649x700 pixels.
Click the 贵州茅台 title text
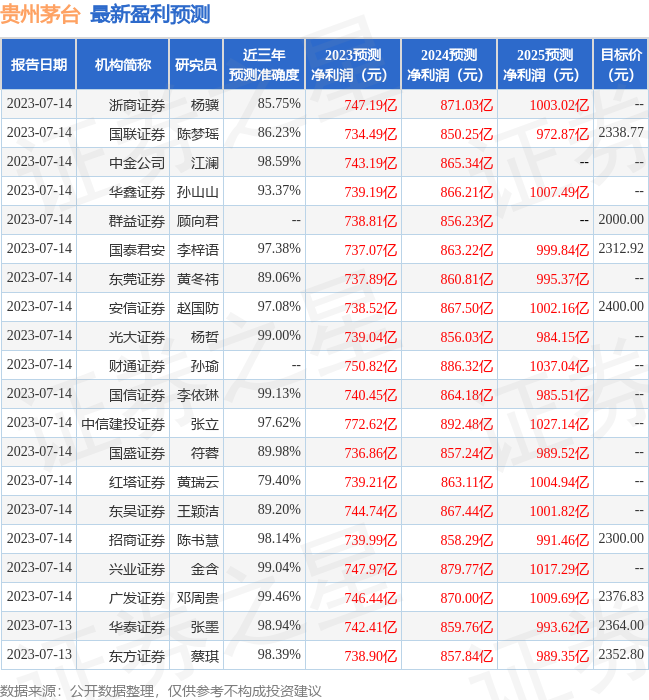[40, 14]
